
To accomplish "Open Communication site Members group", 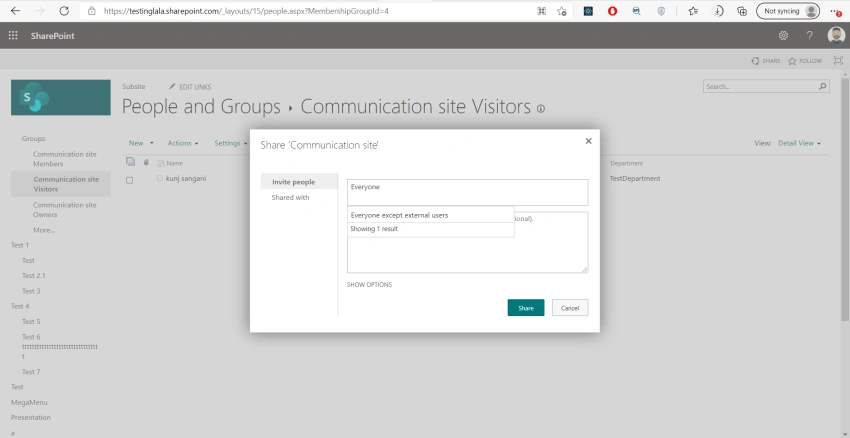I will (65, 159).
